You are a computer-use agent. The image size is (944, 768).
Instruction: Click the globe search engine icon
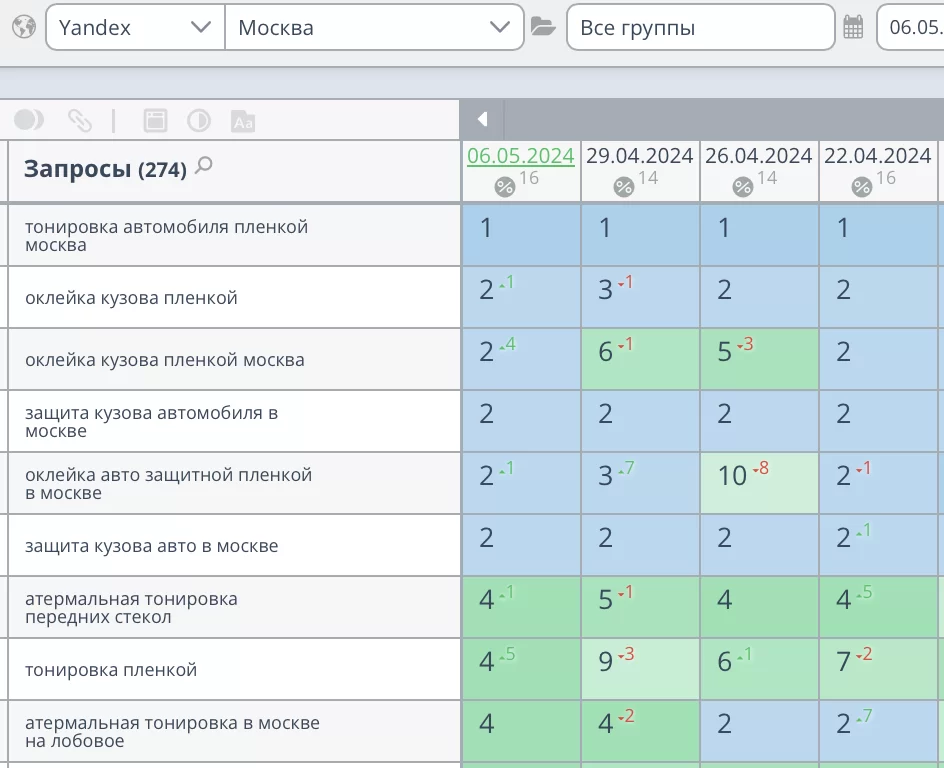(24, 27)
